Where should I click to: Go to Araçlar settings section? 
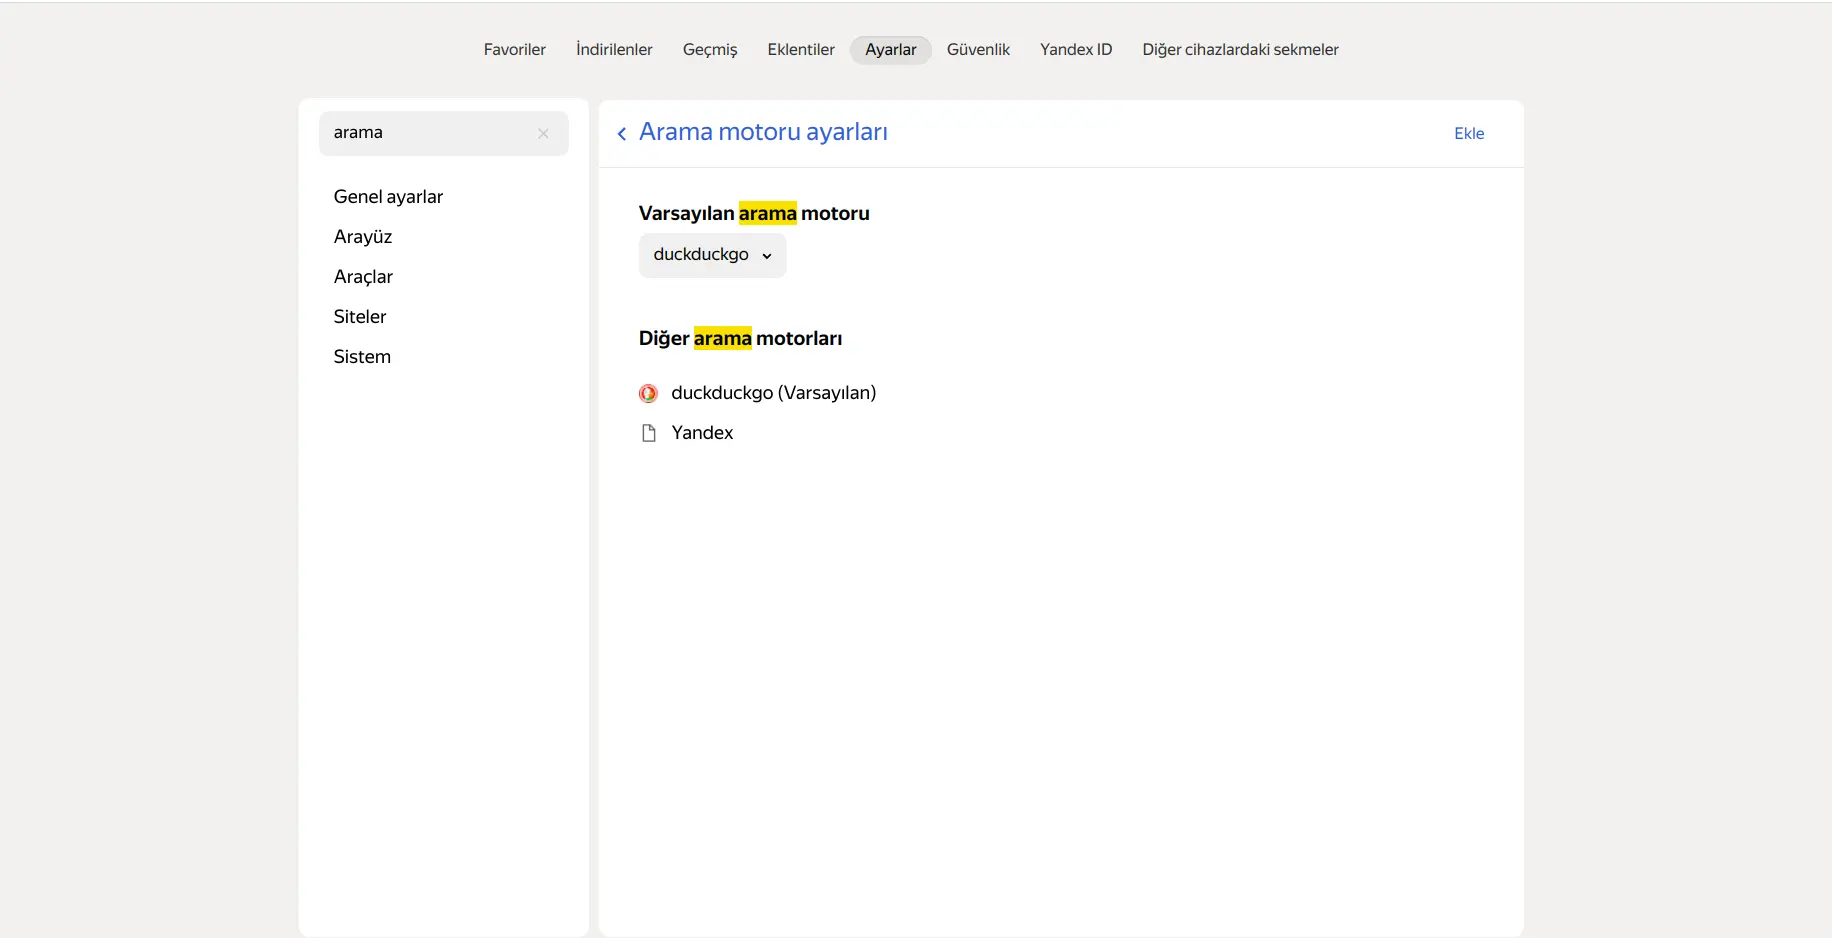[x=363, y=277]
